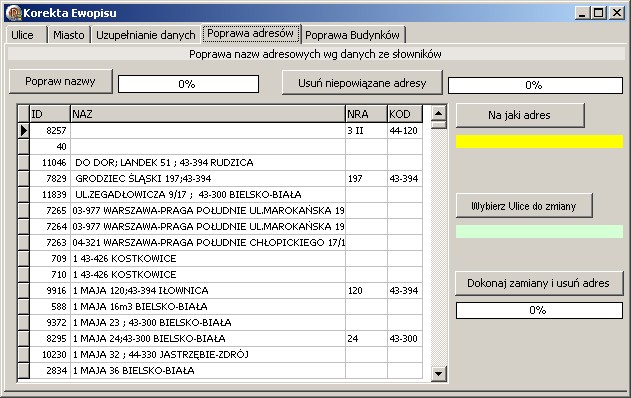Click the NAZ column header
Screen dimensions: 631x398
pos(208,114)
